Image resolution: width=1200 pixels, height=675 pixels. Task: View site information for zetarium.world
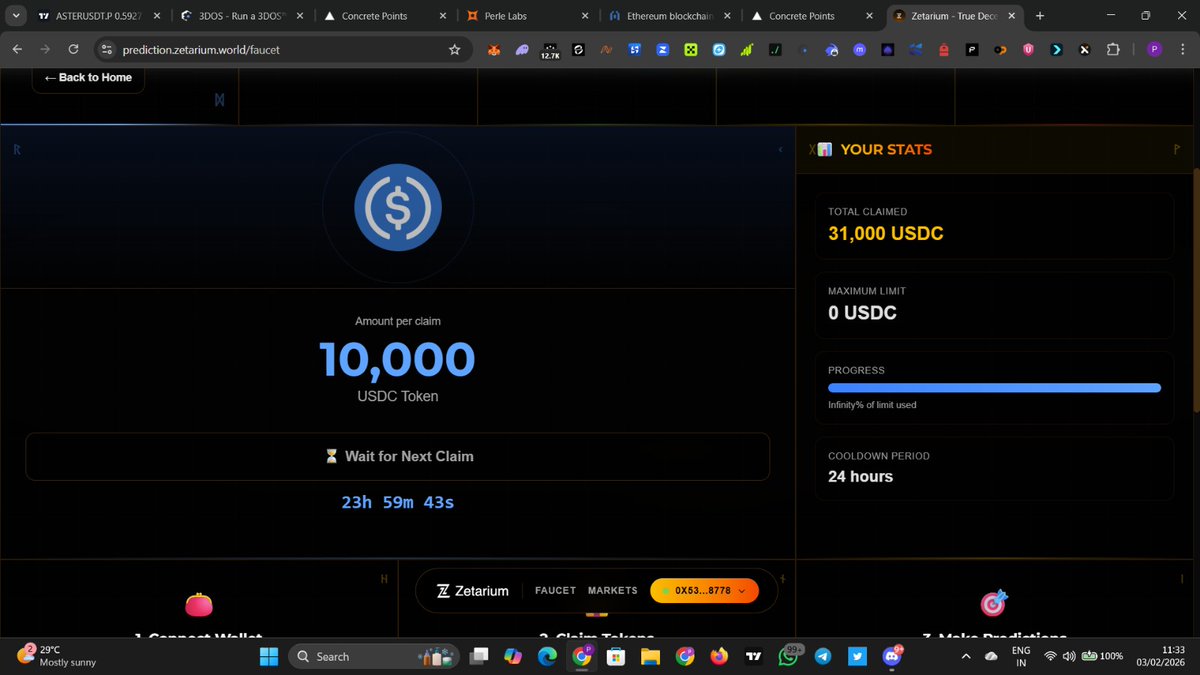tap(108, 50)
